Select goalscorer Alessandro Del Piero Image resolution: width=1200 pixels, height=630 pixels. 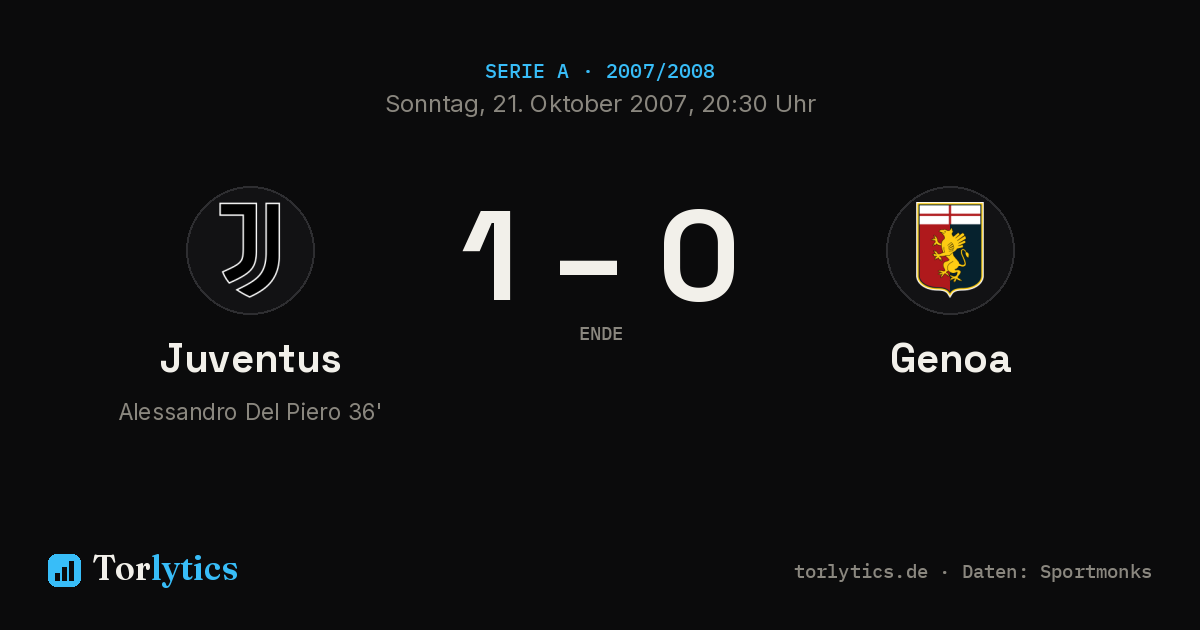(x=230, y=412)
